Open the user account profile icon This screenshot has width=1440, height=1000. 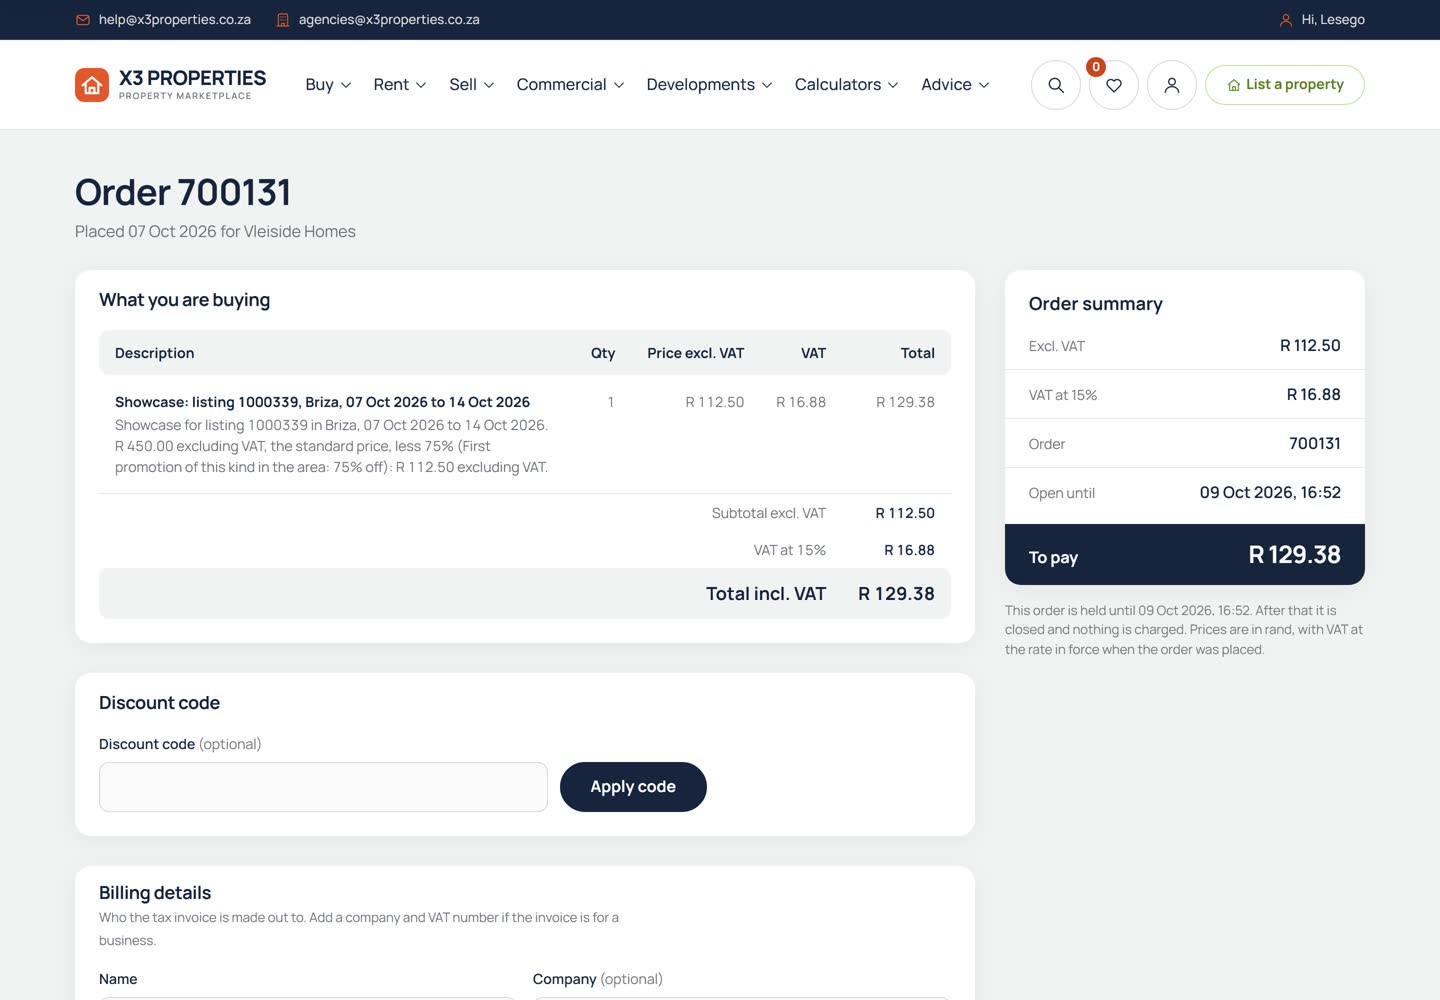click(1172, 85)
